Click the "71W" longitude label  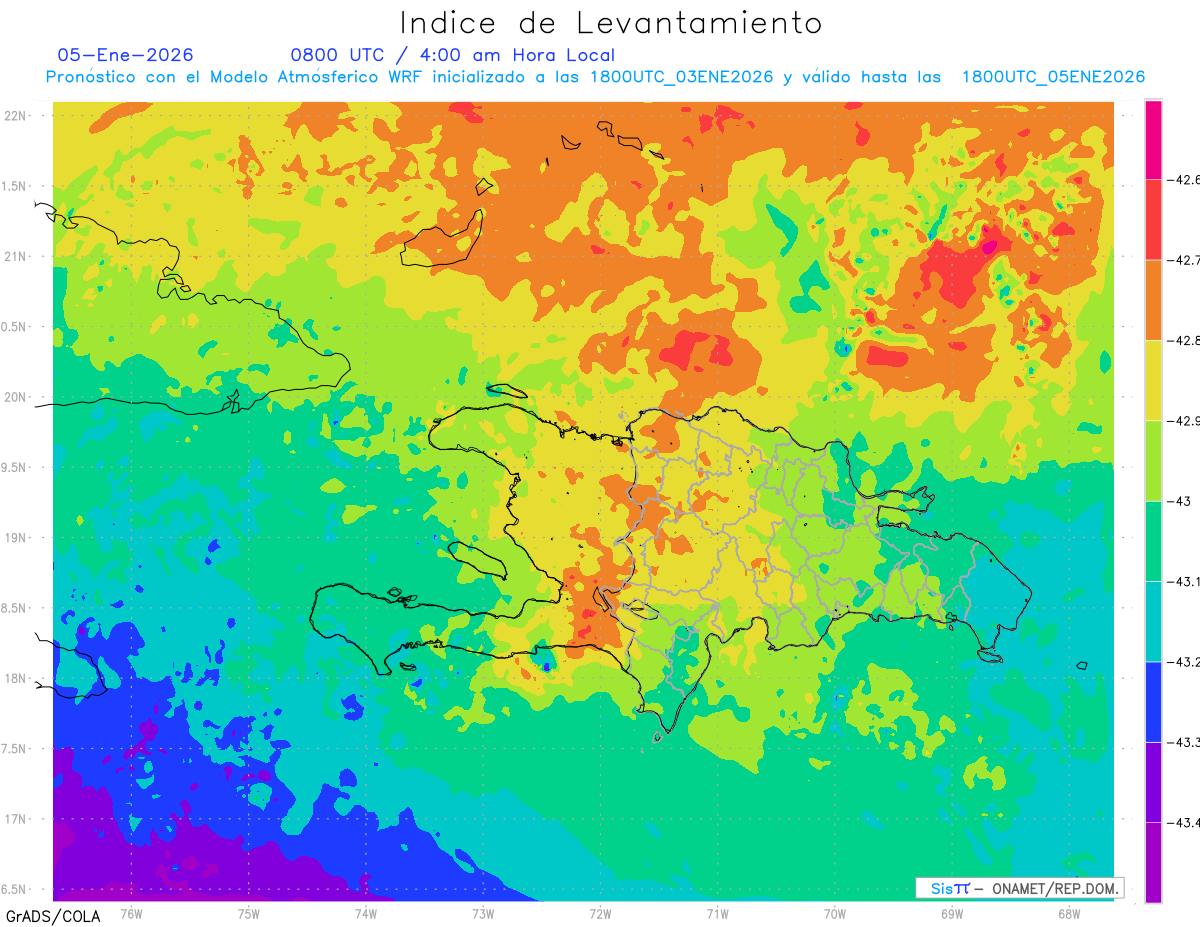click(x=717, y=913)
